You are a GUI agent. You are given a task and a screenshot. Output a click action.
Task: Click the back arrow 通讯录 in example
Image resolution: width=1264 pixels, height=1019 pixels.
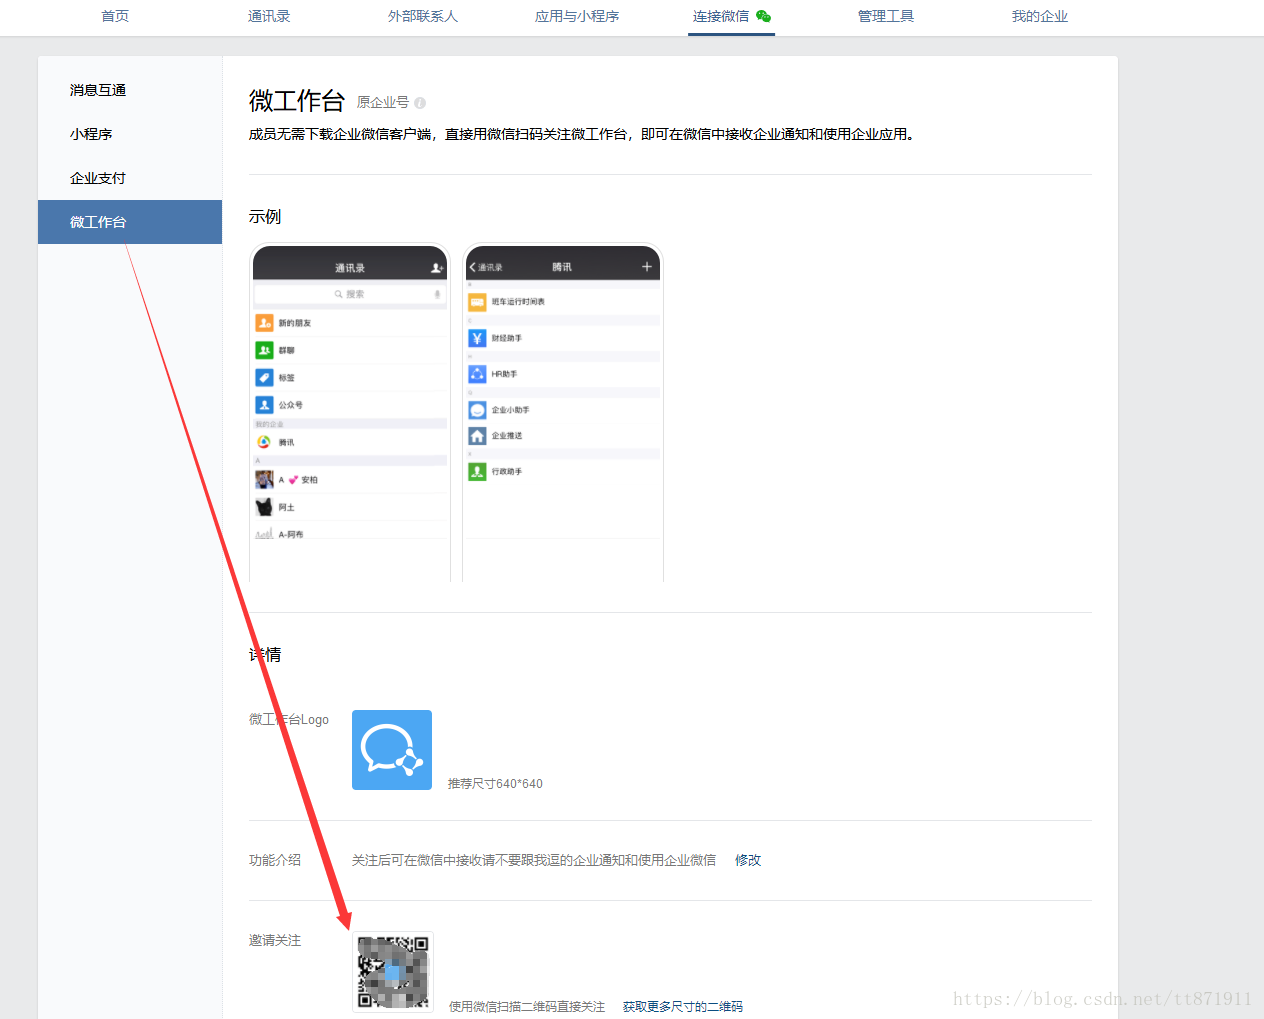486,267
